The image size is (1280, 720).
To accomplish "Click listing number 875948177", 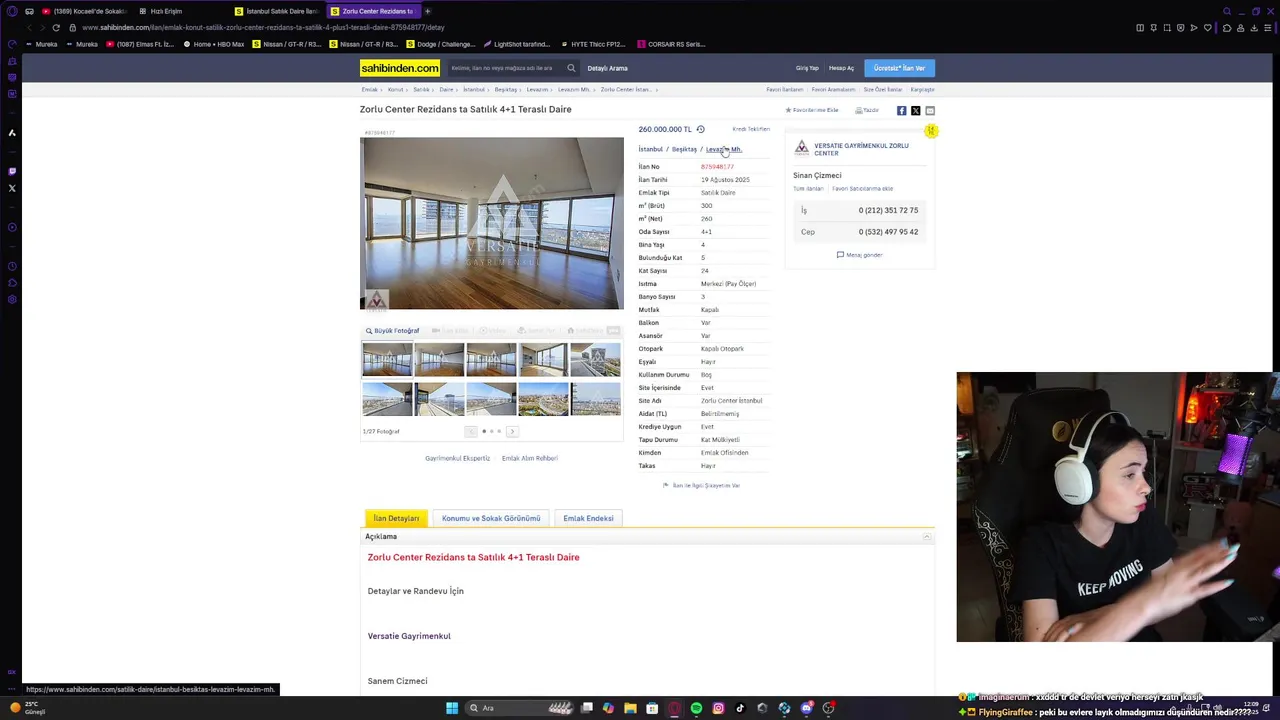I will [717, 167].
